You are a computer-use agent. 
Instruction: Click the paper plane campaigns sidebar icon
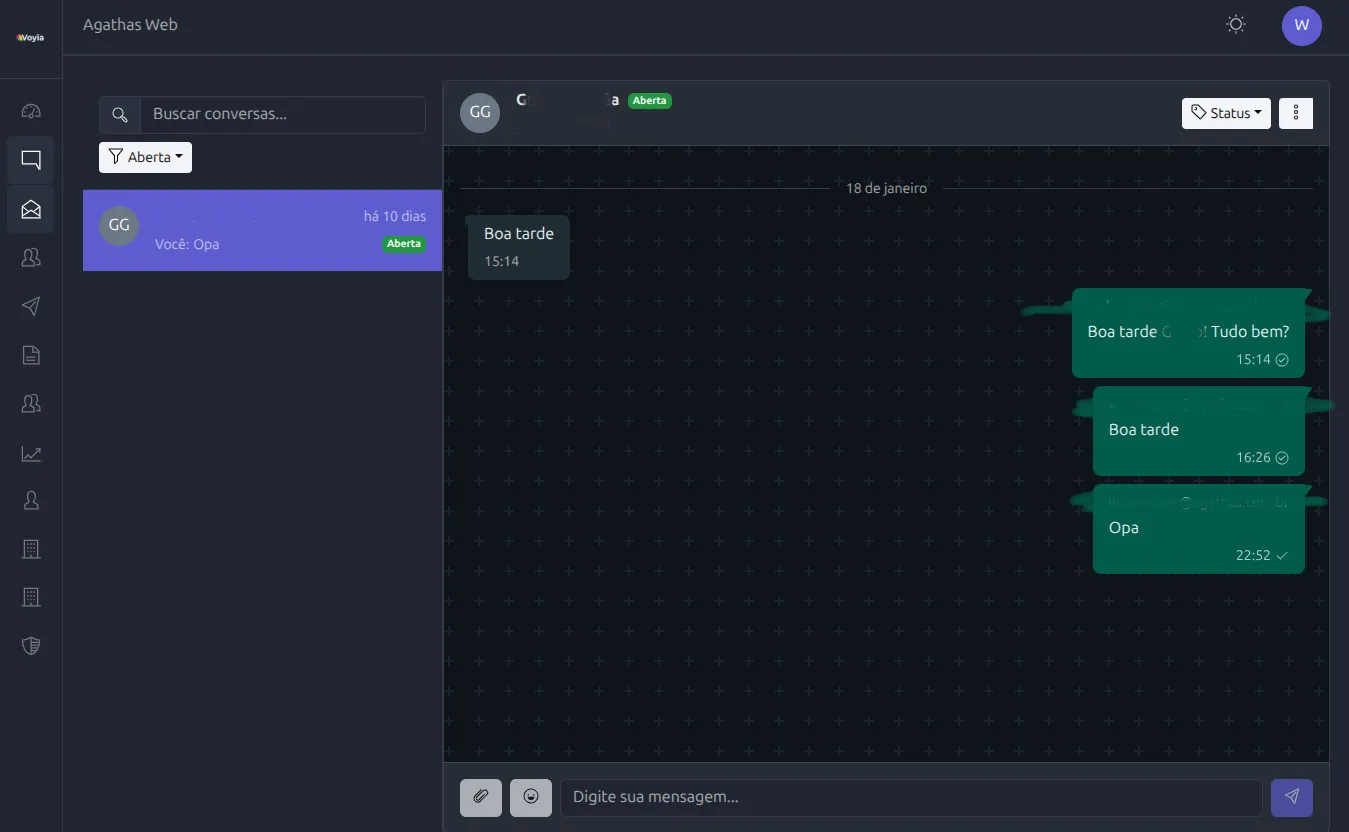[x=31, y=306]
